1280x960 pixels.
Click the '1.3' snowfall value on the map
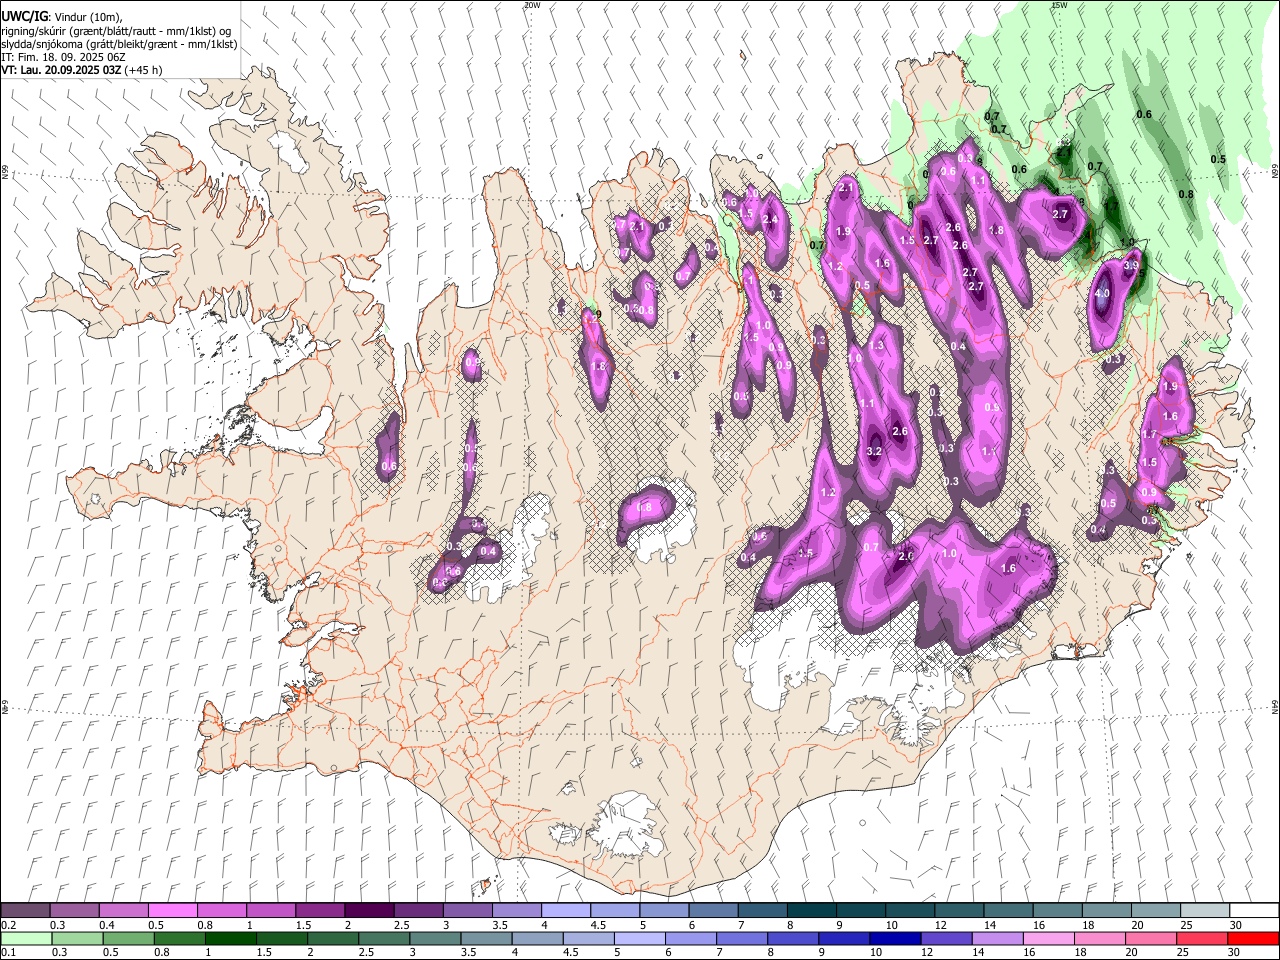(877, 345)
